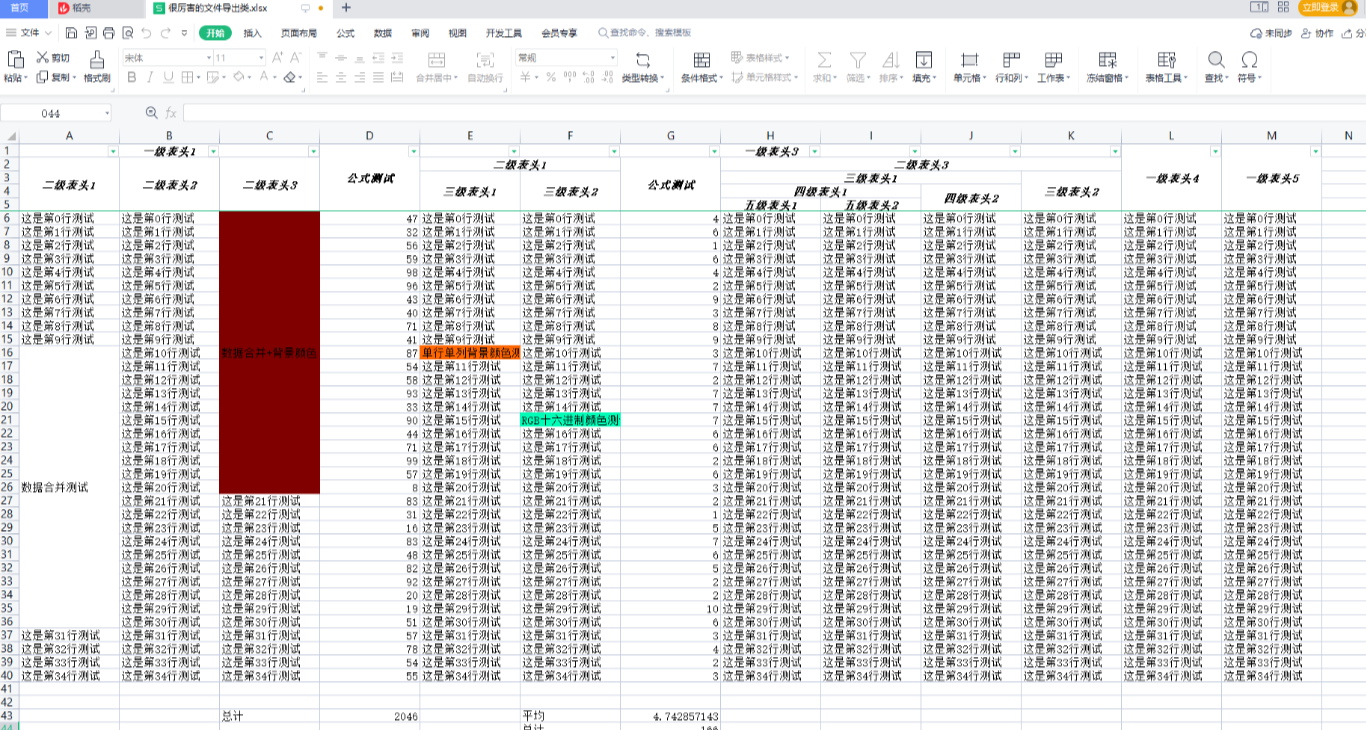1366x730 pixels.
Task: Toggle top vertical alignment
Action: (x=323, y=58)
